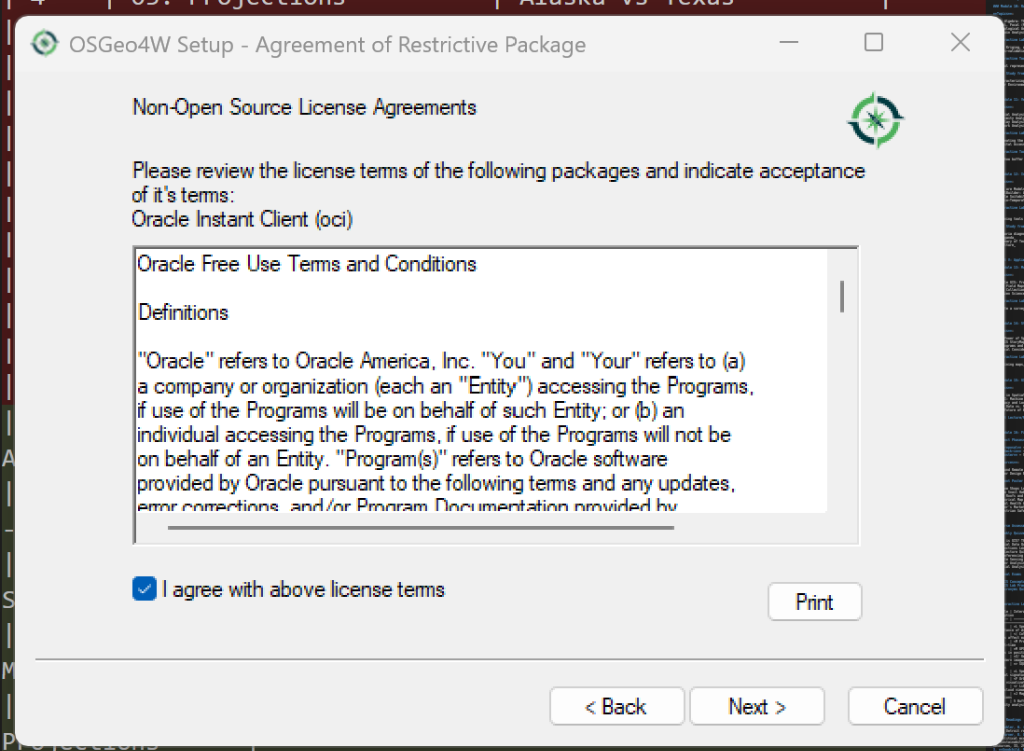Maximize the OSGeo4W Setup window
1024x751 pixels.
tap(873, 43)
